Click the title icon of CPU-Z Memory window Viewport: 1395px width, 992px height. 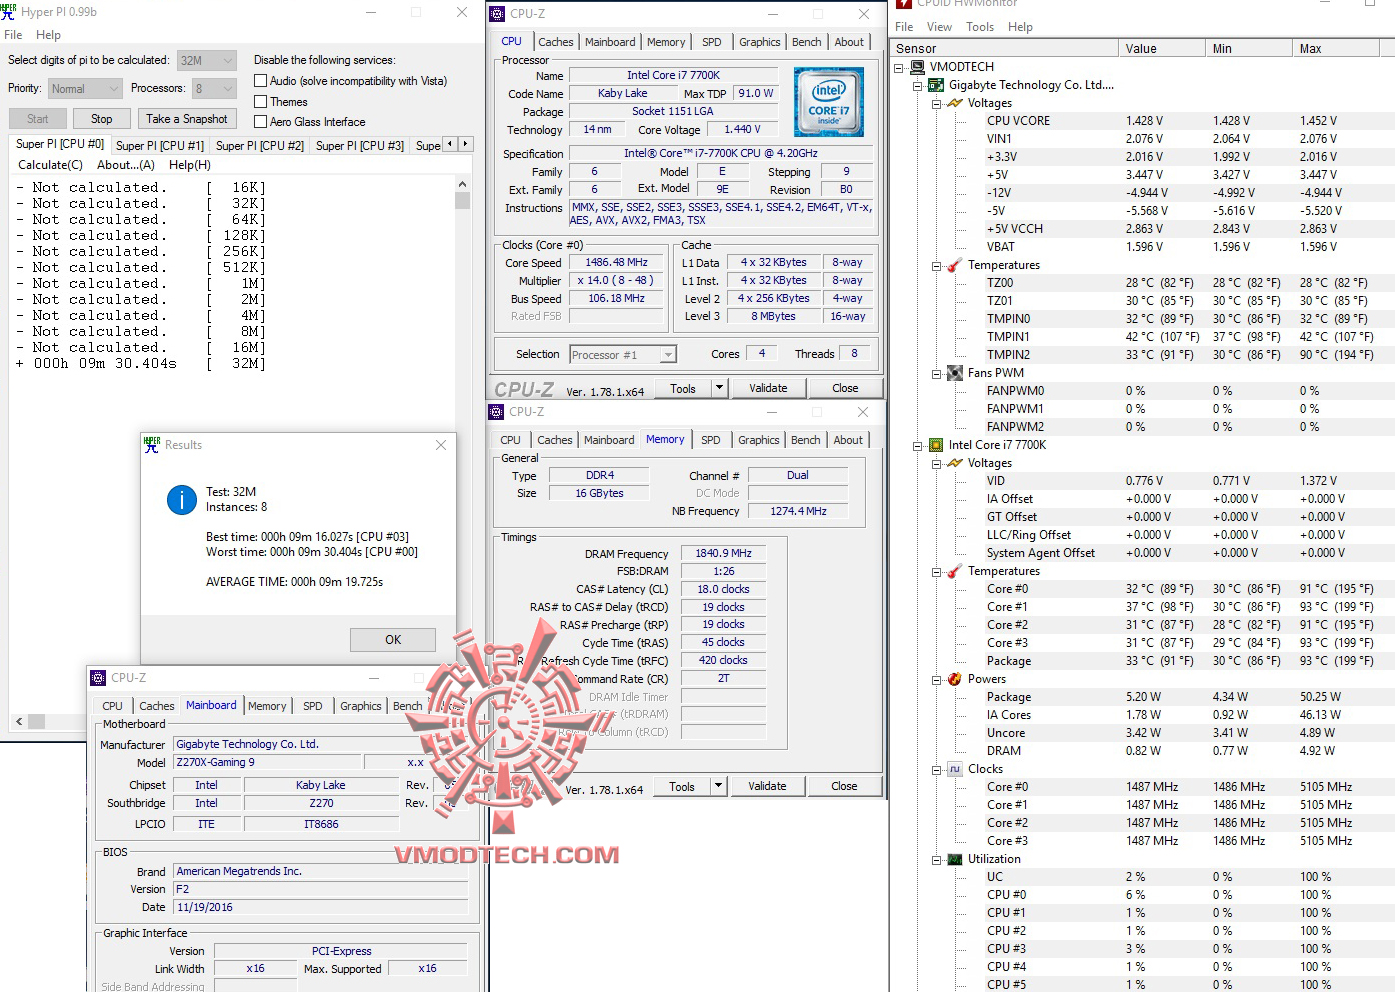point(496,412)
